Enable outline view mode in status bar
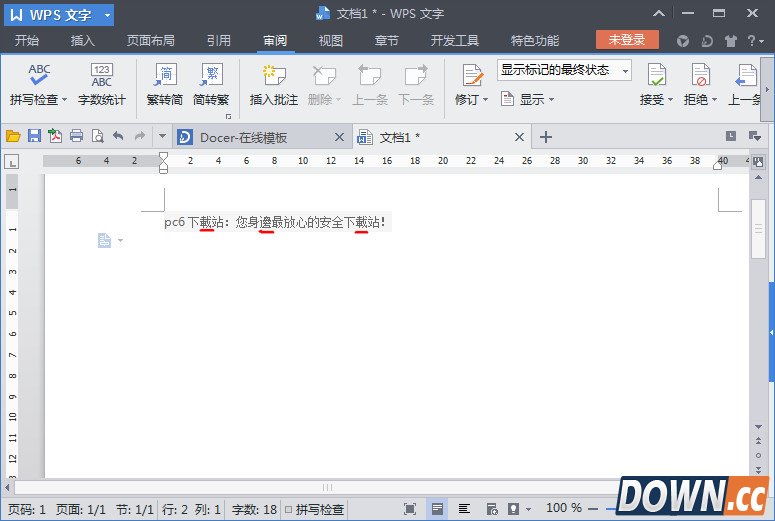This screenshot has height=521, width=775. point(464,509)
